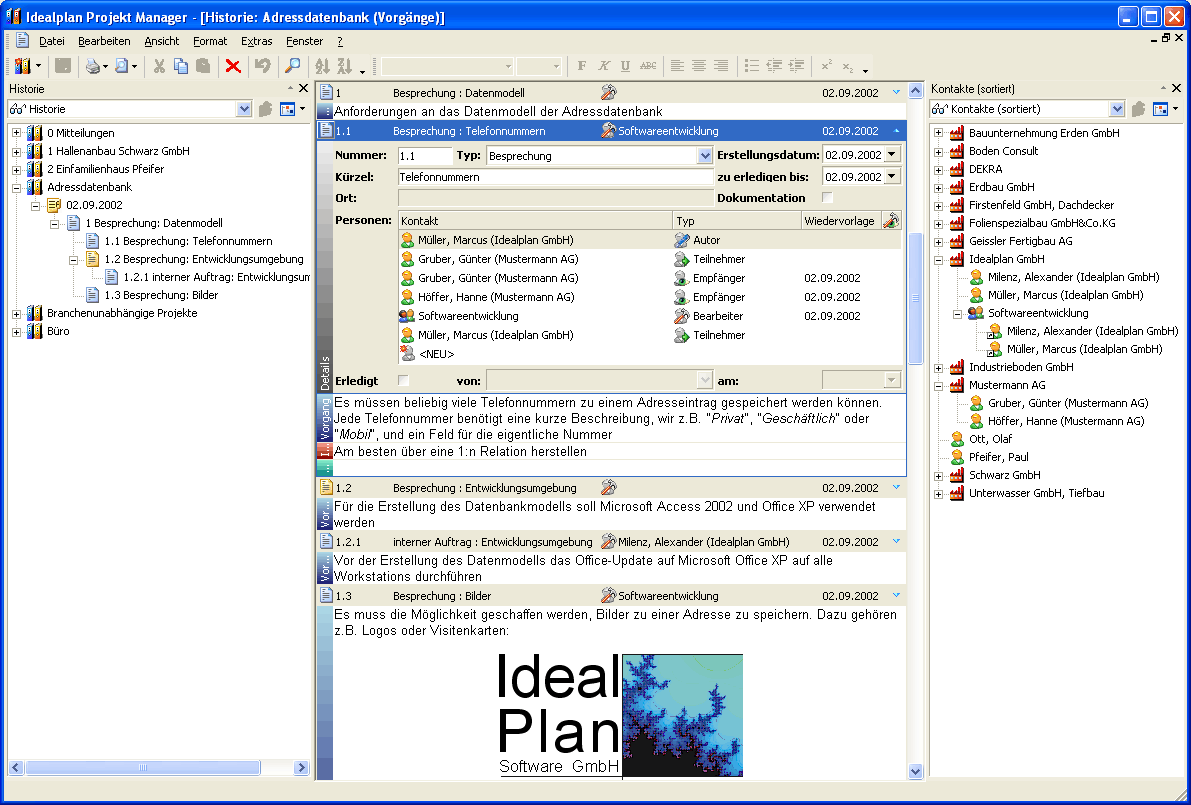
Task: Click the project binders icon in the toolbar
Action: pos(23,67)
